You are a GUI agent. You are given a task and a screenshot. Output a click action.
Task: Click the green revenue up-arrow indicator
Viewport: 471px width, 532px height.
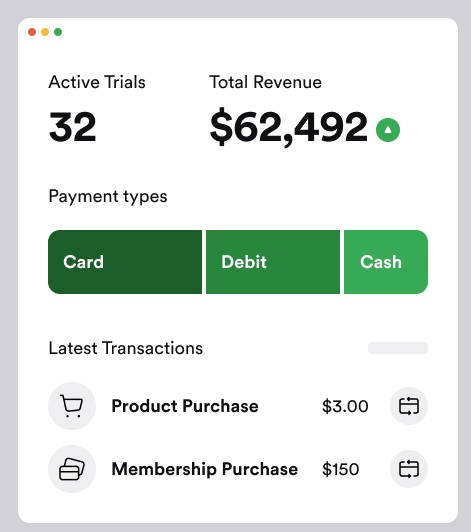pyautogui.click(x=388, y=130)
